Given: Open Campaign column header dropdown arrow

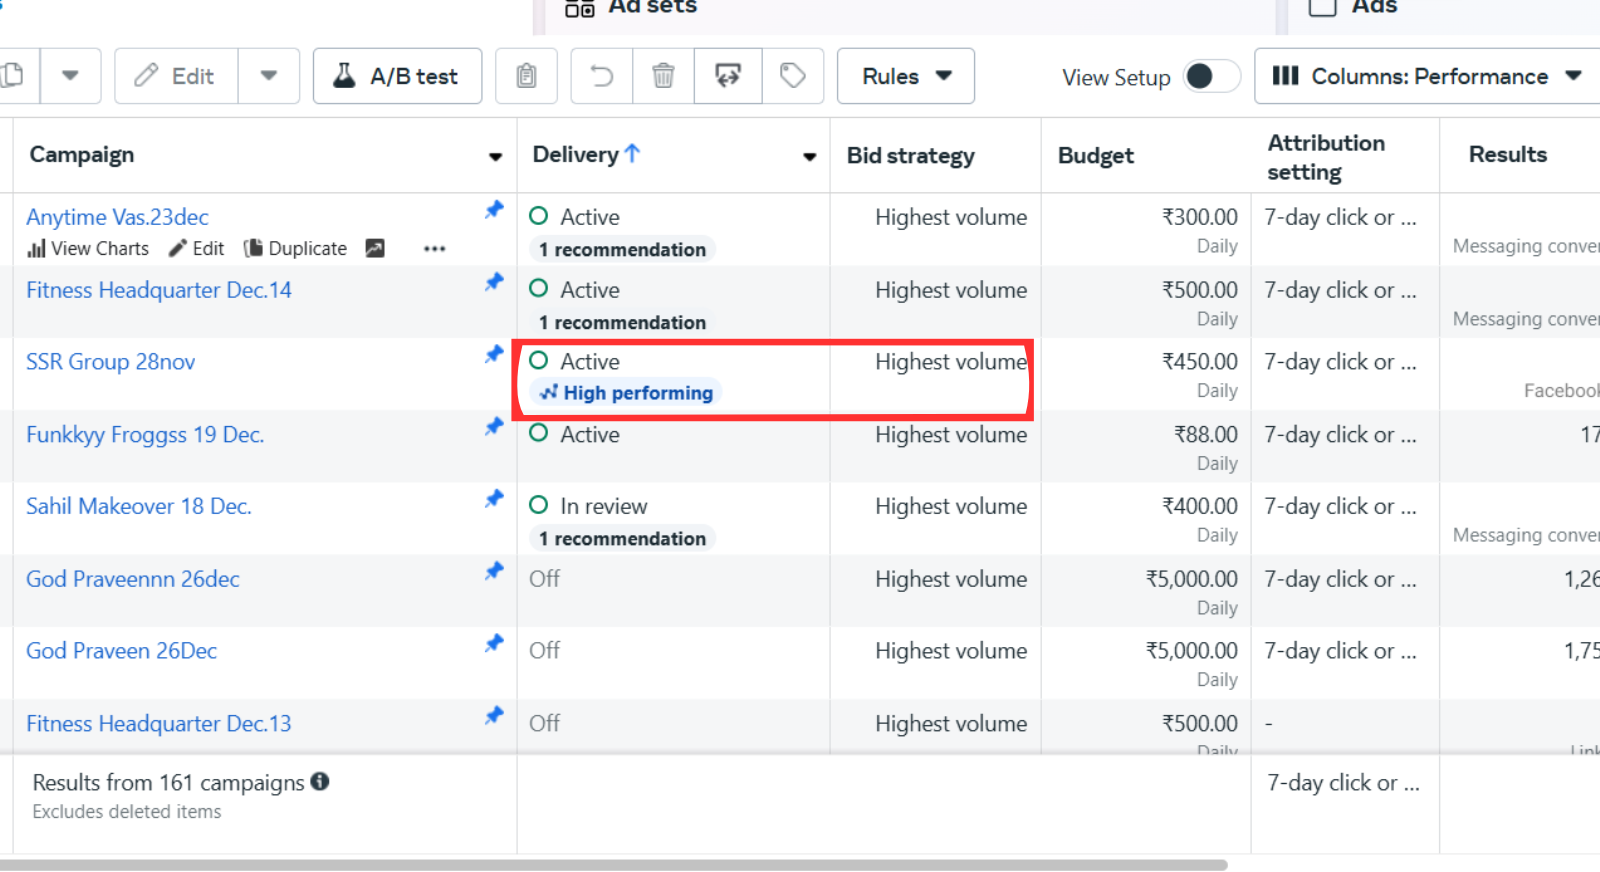Looking at the screenshot, I should click(495, 156).
